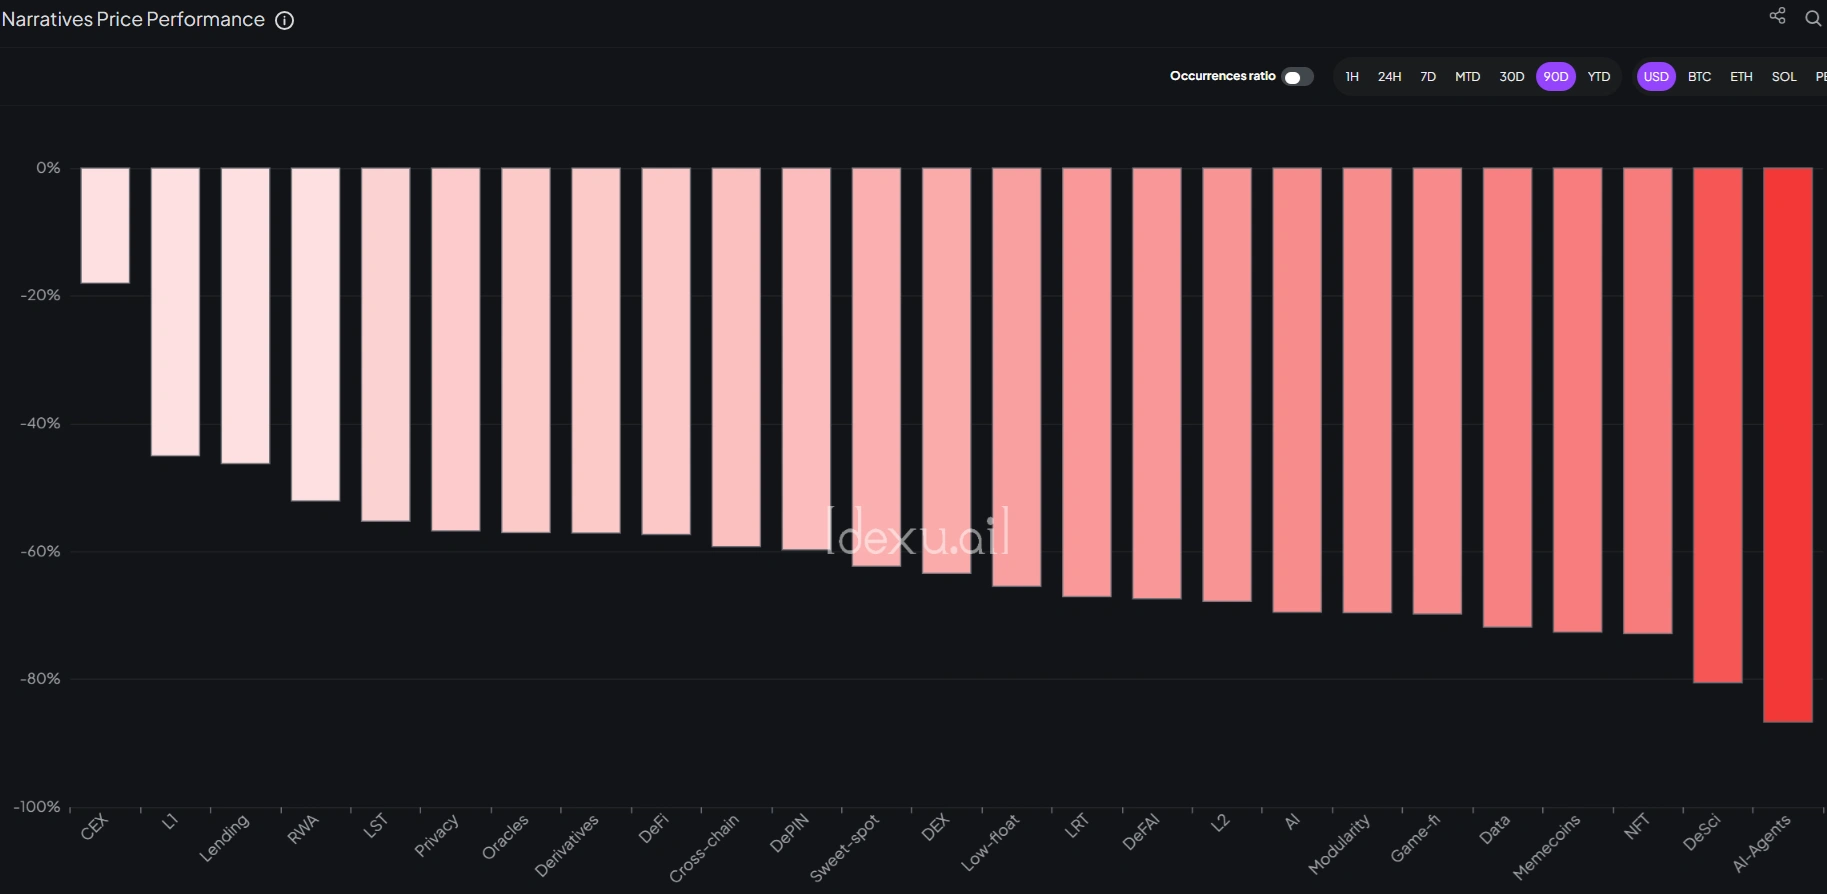
Task: Click the active 90D period button
Action: (x=1556, y=77)
